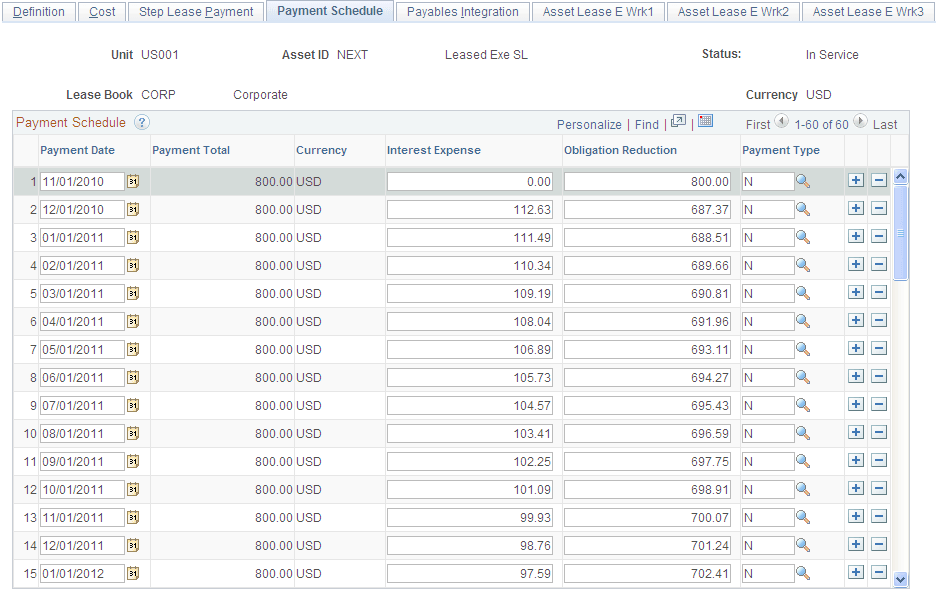
Task: Click the Find link above the grid
Action: [x=646, y=125]
